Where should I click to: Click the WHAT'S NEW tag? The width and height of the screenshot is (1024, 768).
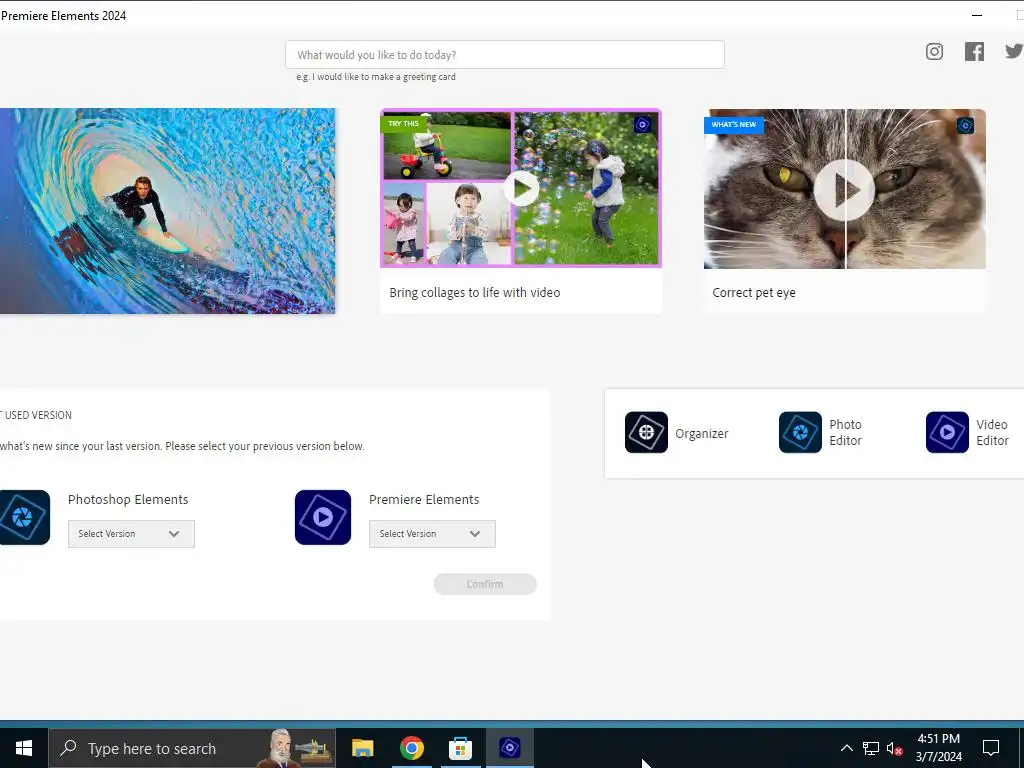coord(733,125)
